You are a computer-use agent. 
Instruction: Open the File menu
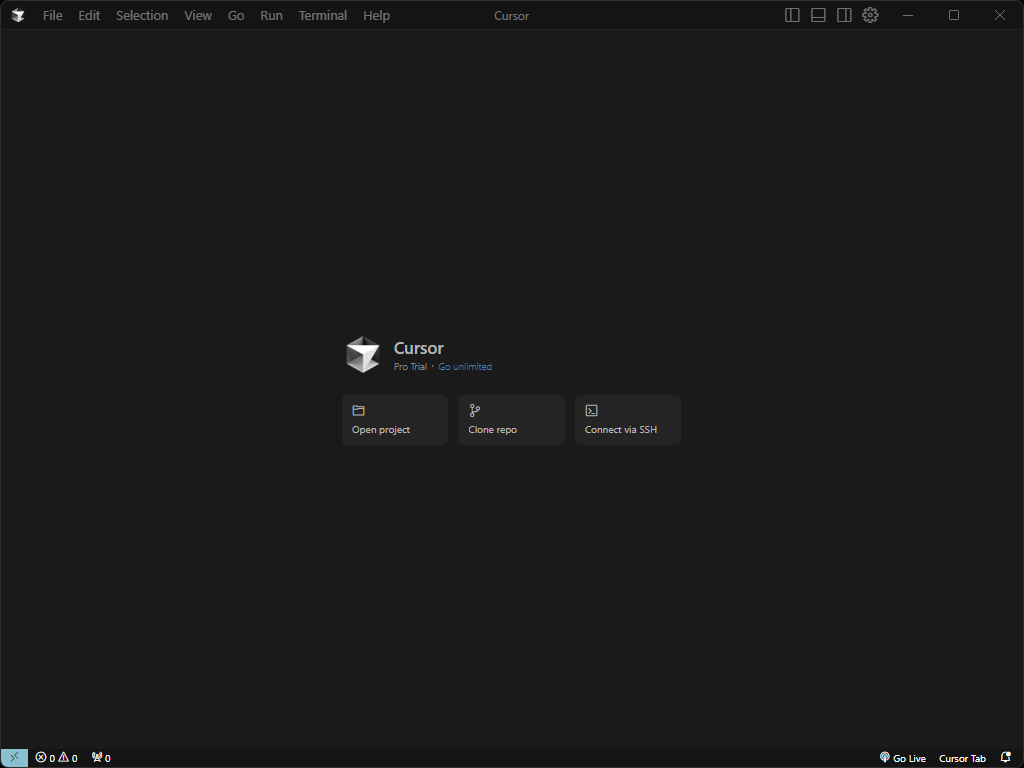pos(53,15)
